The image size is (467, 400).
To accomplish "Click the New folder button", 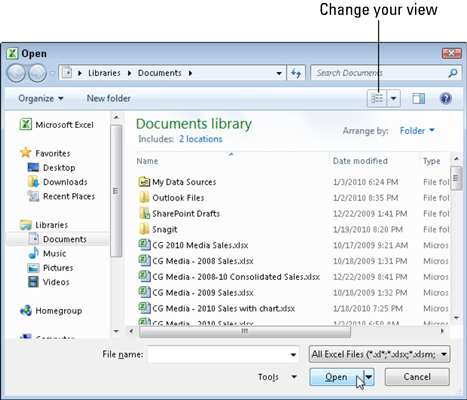I will (x=109, y=98).
